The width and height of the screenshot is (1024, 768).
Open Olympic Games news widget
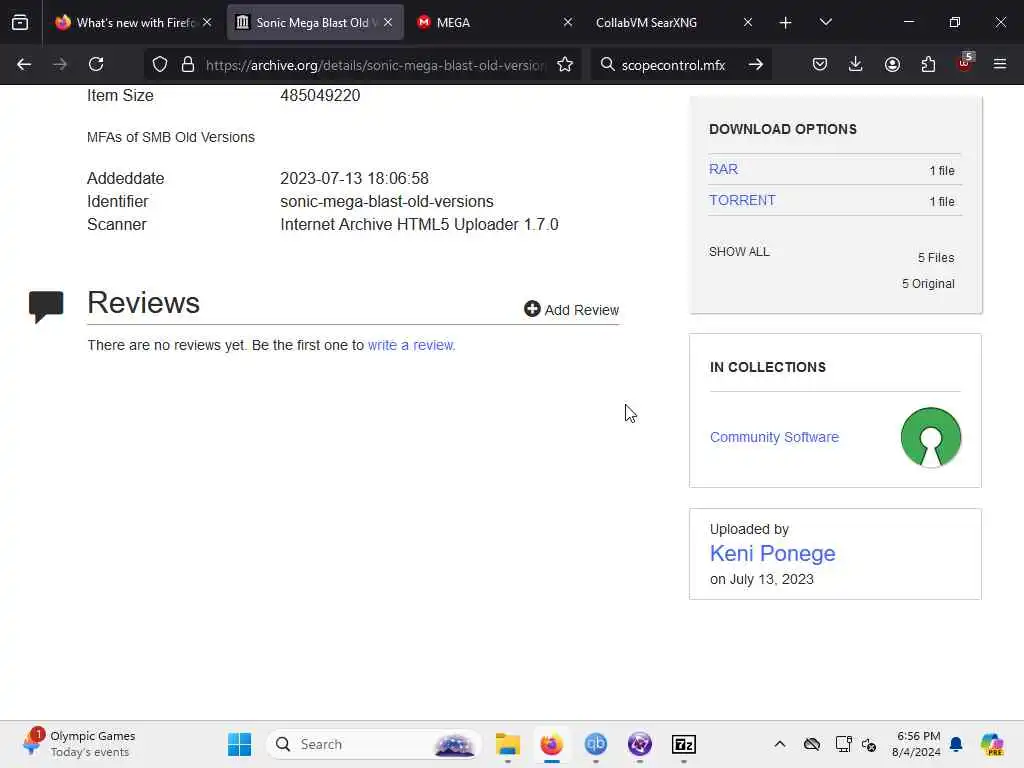[x=78, y=743]
